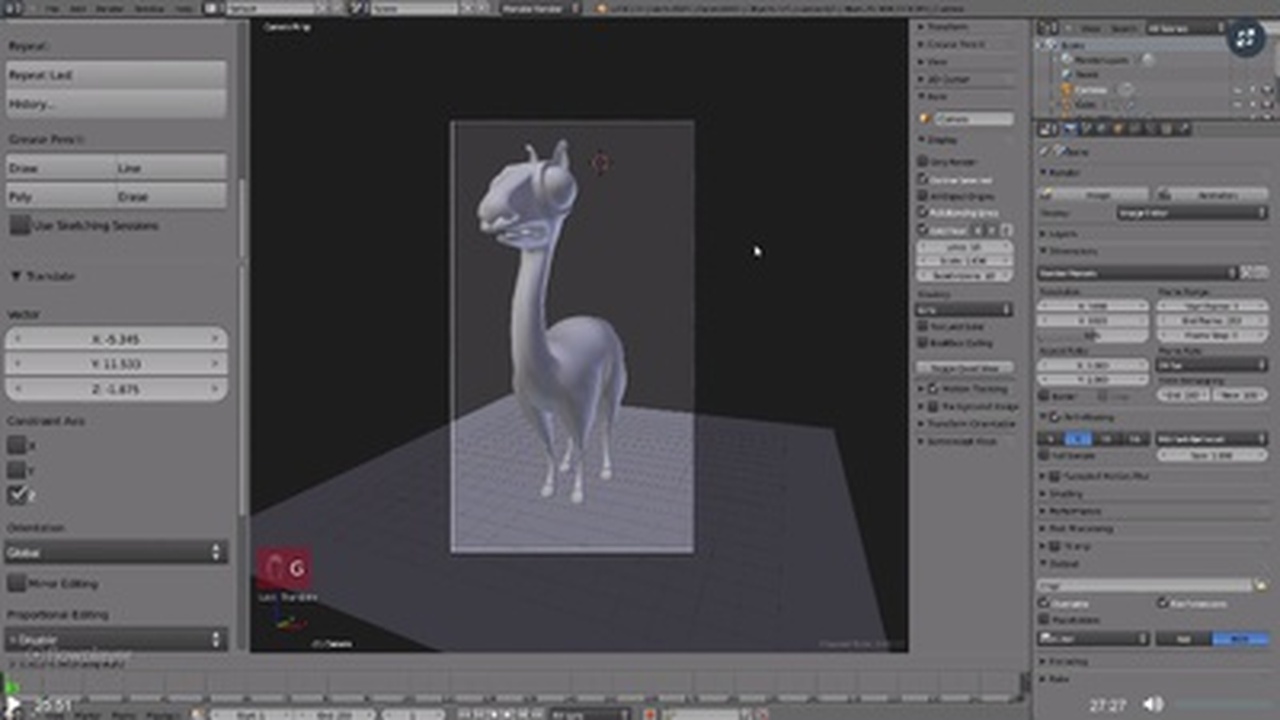This screenshot has width=1280, height=720.
Task: Click the volume speaker icon
Action: 1153,705
